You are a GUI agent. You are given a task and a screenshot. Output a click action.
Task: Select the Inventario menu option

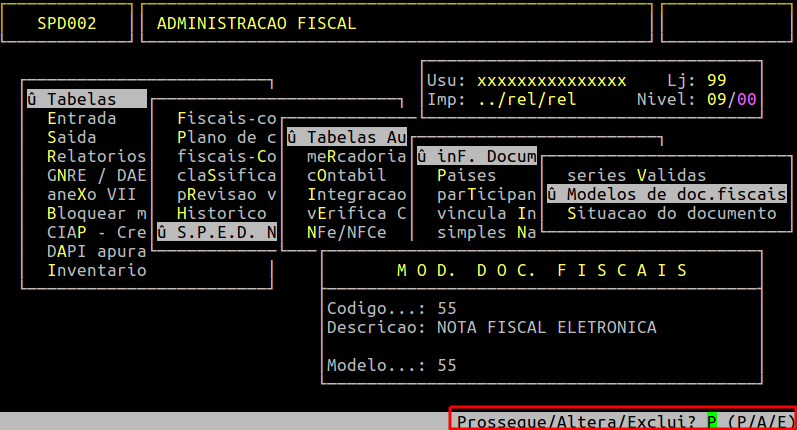coord(97,270)
